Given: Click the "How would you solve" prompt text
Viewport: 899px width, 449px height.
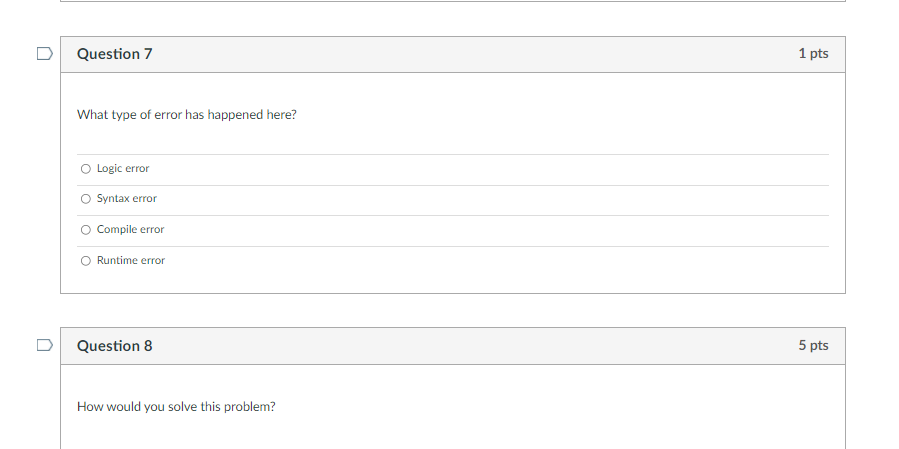Looking at the screenshot, I should coord(175,407).
